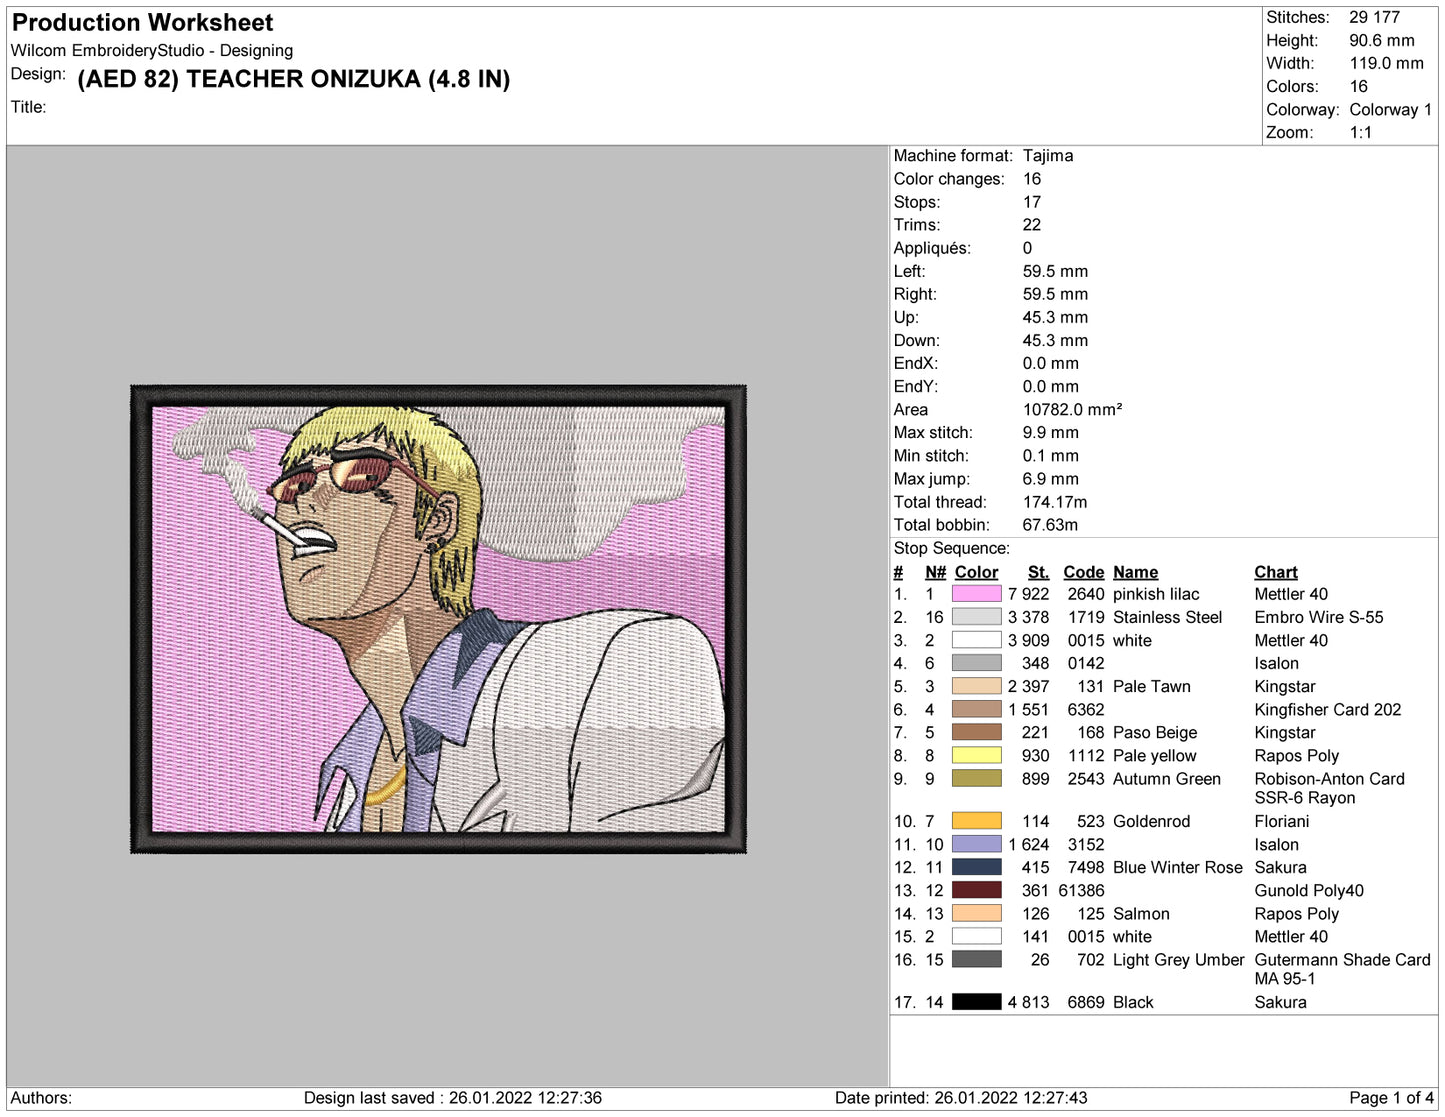Image resolution: width=1445 pixels, height=1117 pixels.
Task: Click the lavender swatch coded 3152
Action: coord(976,844)
